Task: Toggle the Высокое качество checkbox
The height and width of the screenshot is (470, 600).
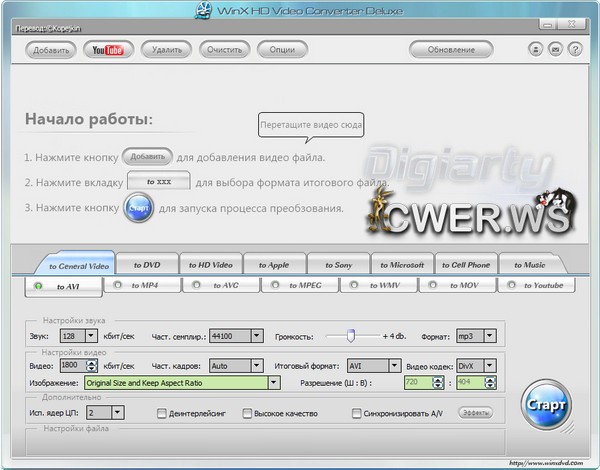Action: 248,412
